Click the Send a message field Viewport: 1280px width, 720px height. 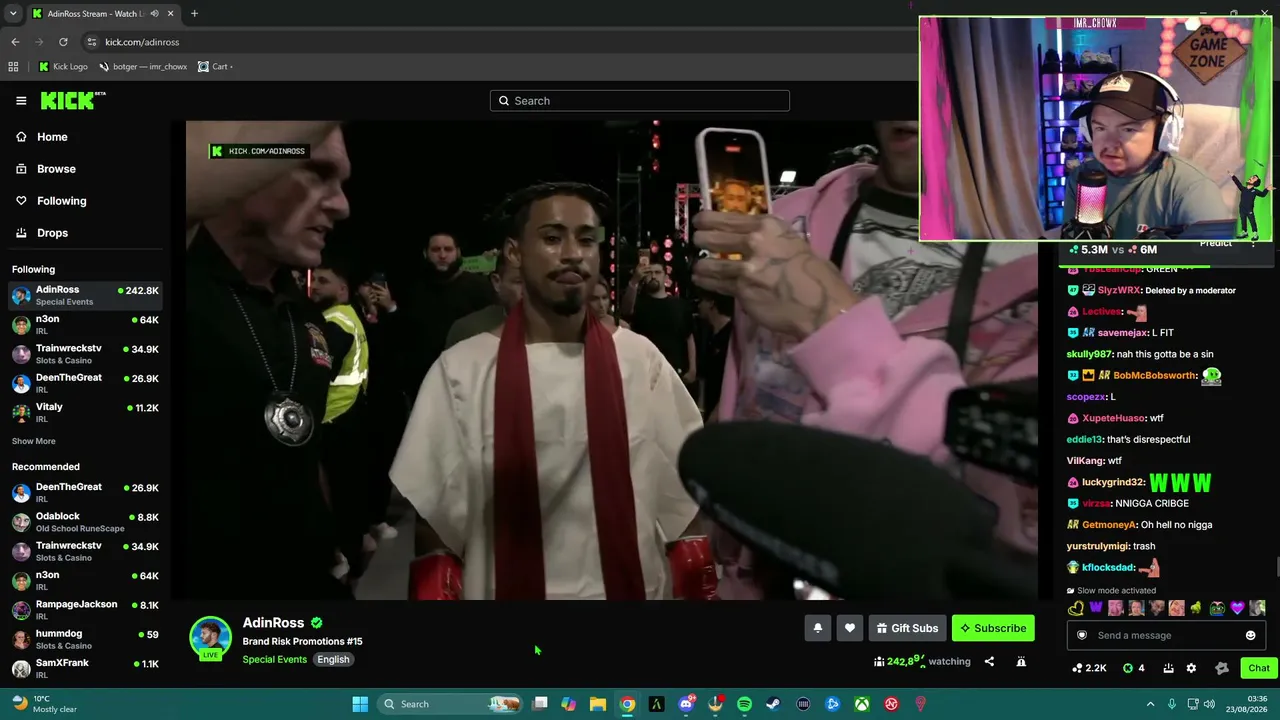tap(1166, 635)
